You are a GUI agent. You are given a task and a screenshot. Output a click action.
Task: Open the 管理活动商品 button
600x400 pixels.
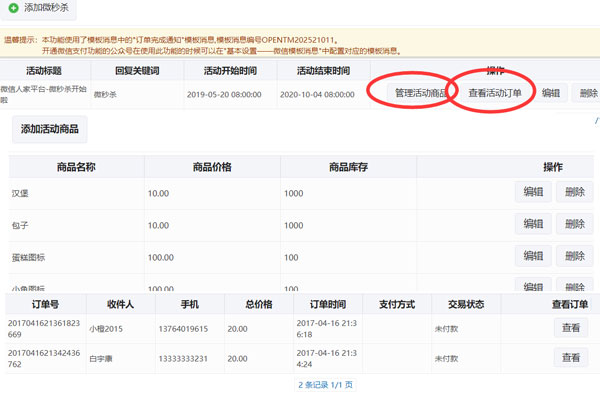pyautogui.click(x=420, y=93)
